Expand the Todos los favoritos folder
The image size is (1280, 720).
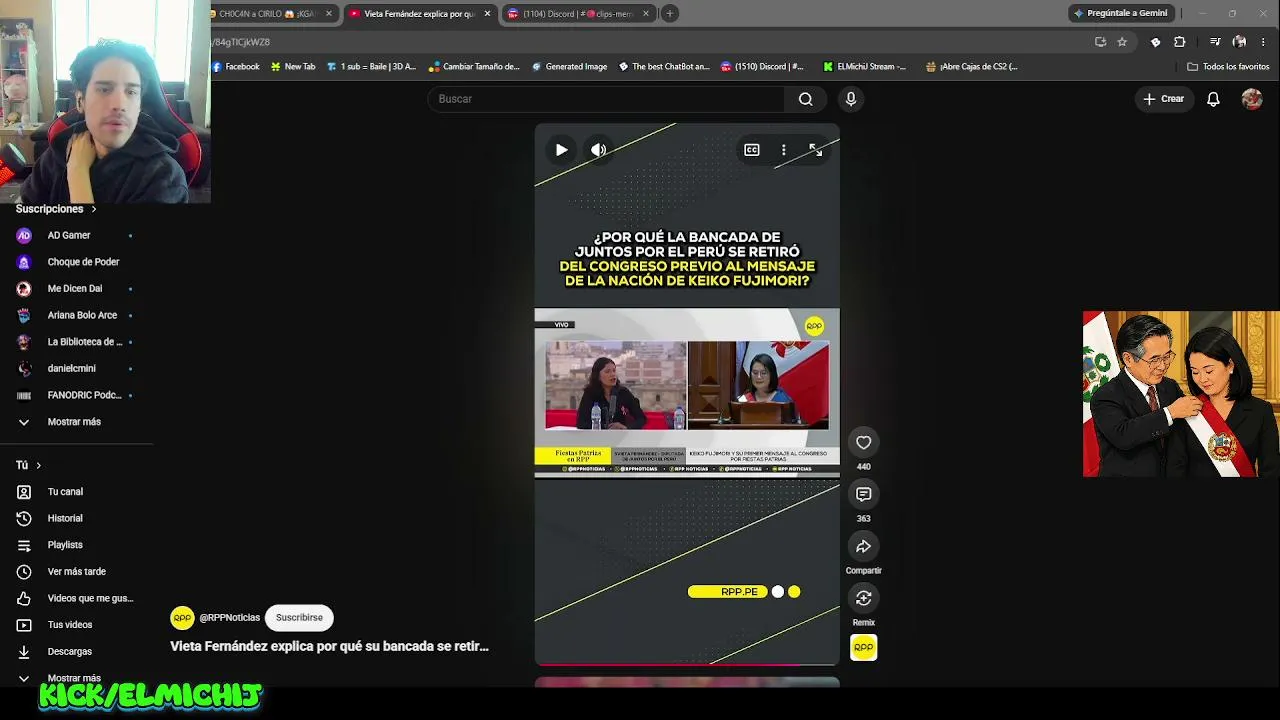pos(1228,67)
